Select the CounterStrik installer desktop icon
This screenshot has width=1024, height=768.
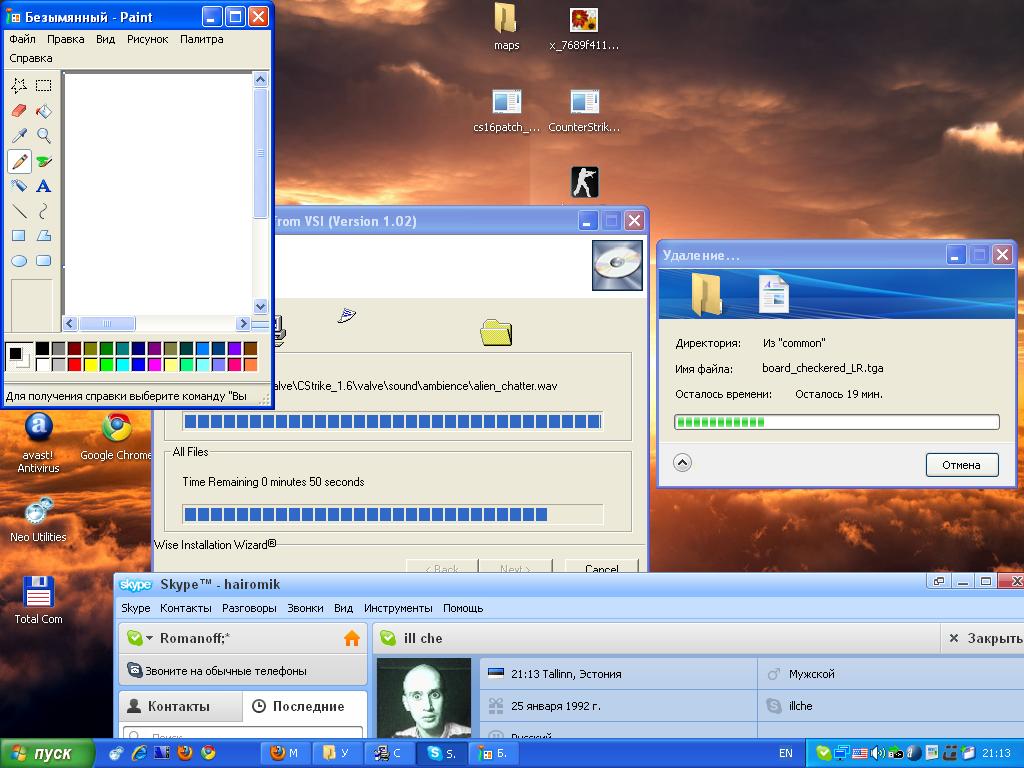[584, 110]
